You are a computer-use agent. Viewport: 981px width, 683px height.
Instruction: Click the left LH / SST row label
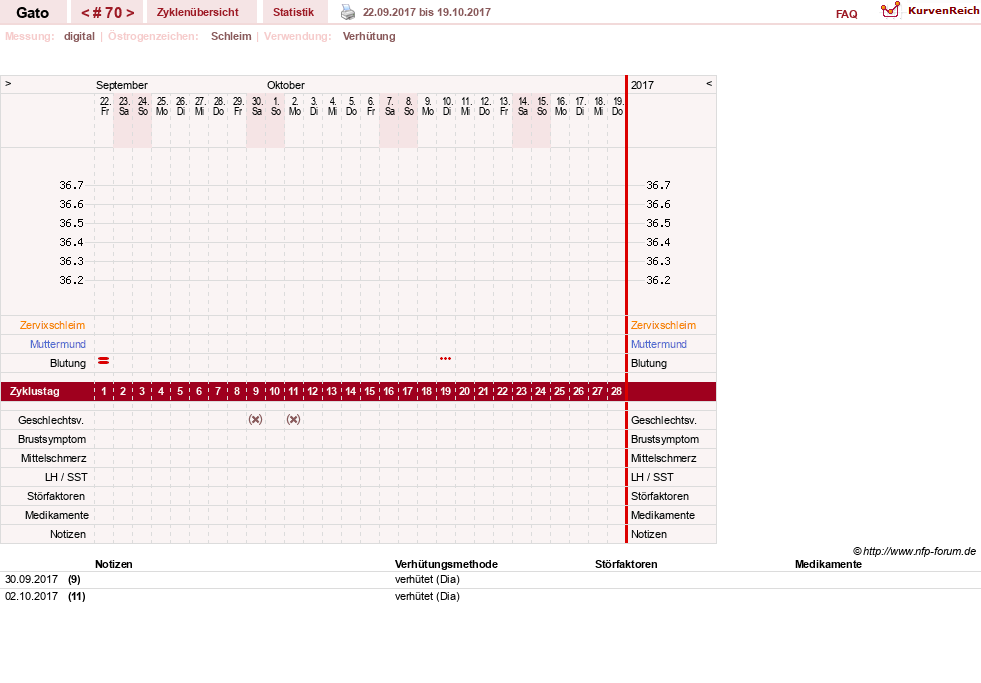pos(66,477)
